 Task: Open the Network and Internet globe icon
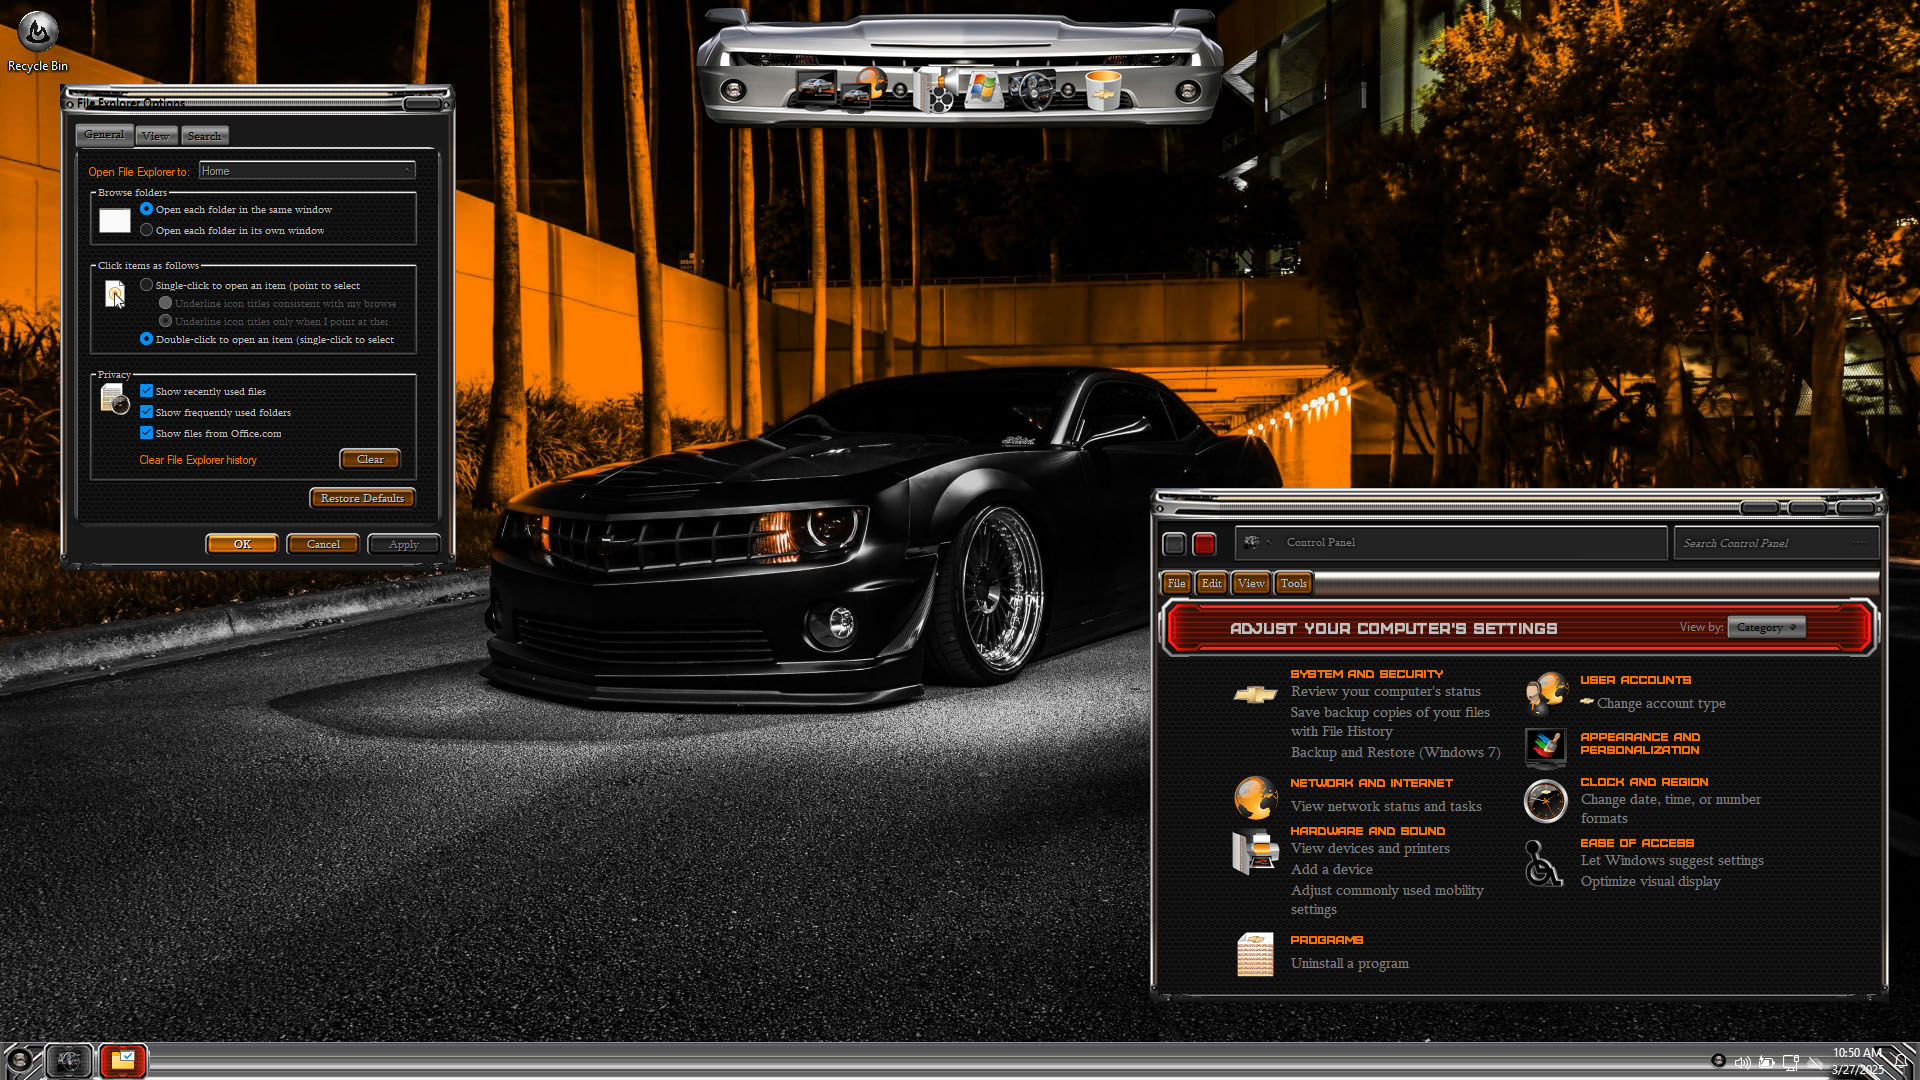(1255, 797)
